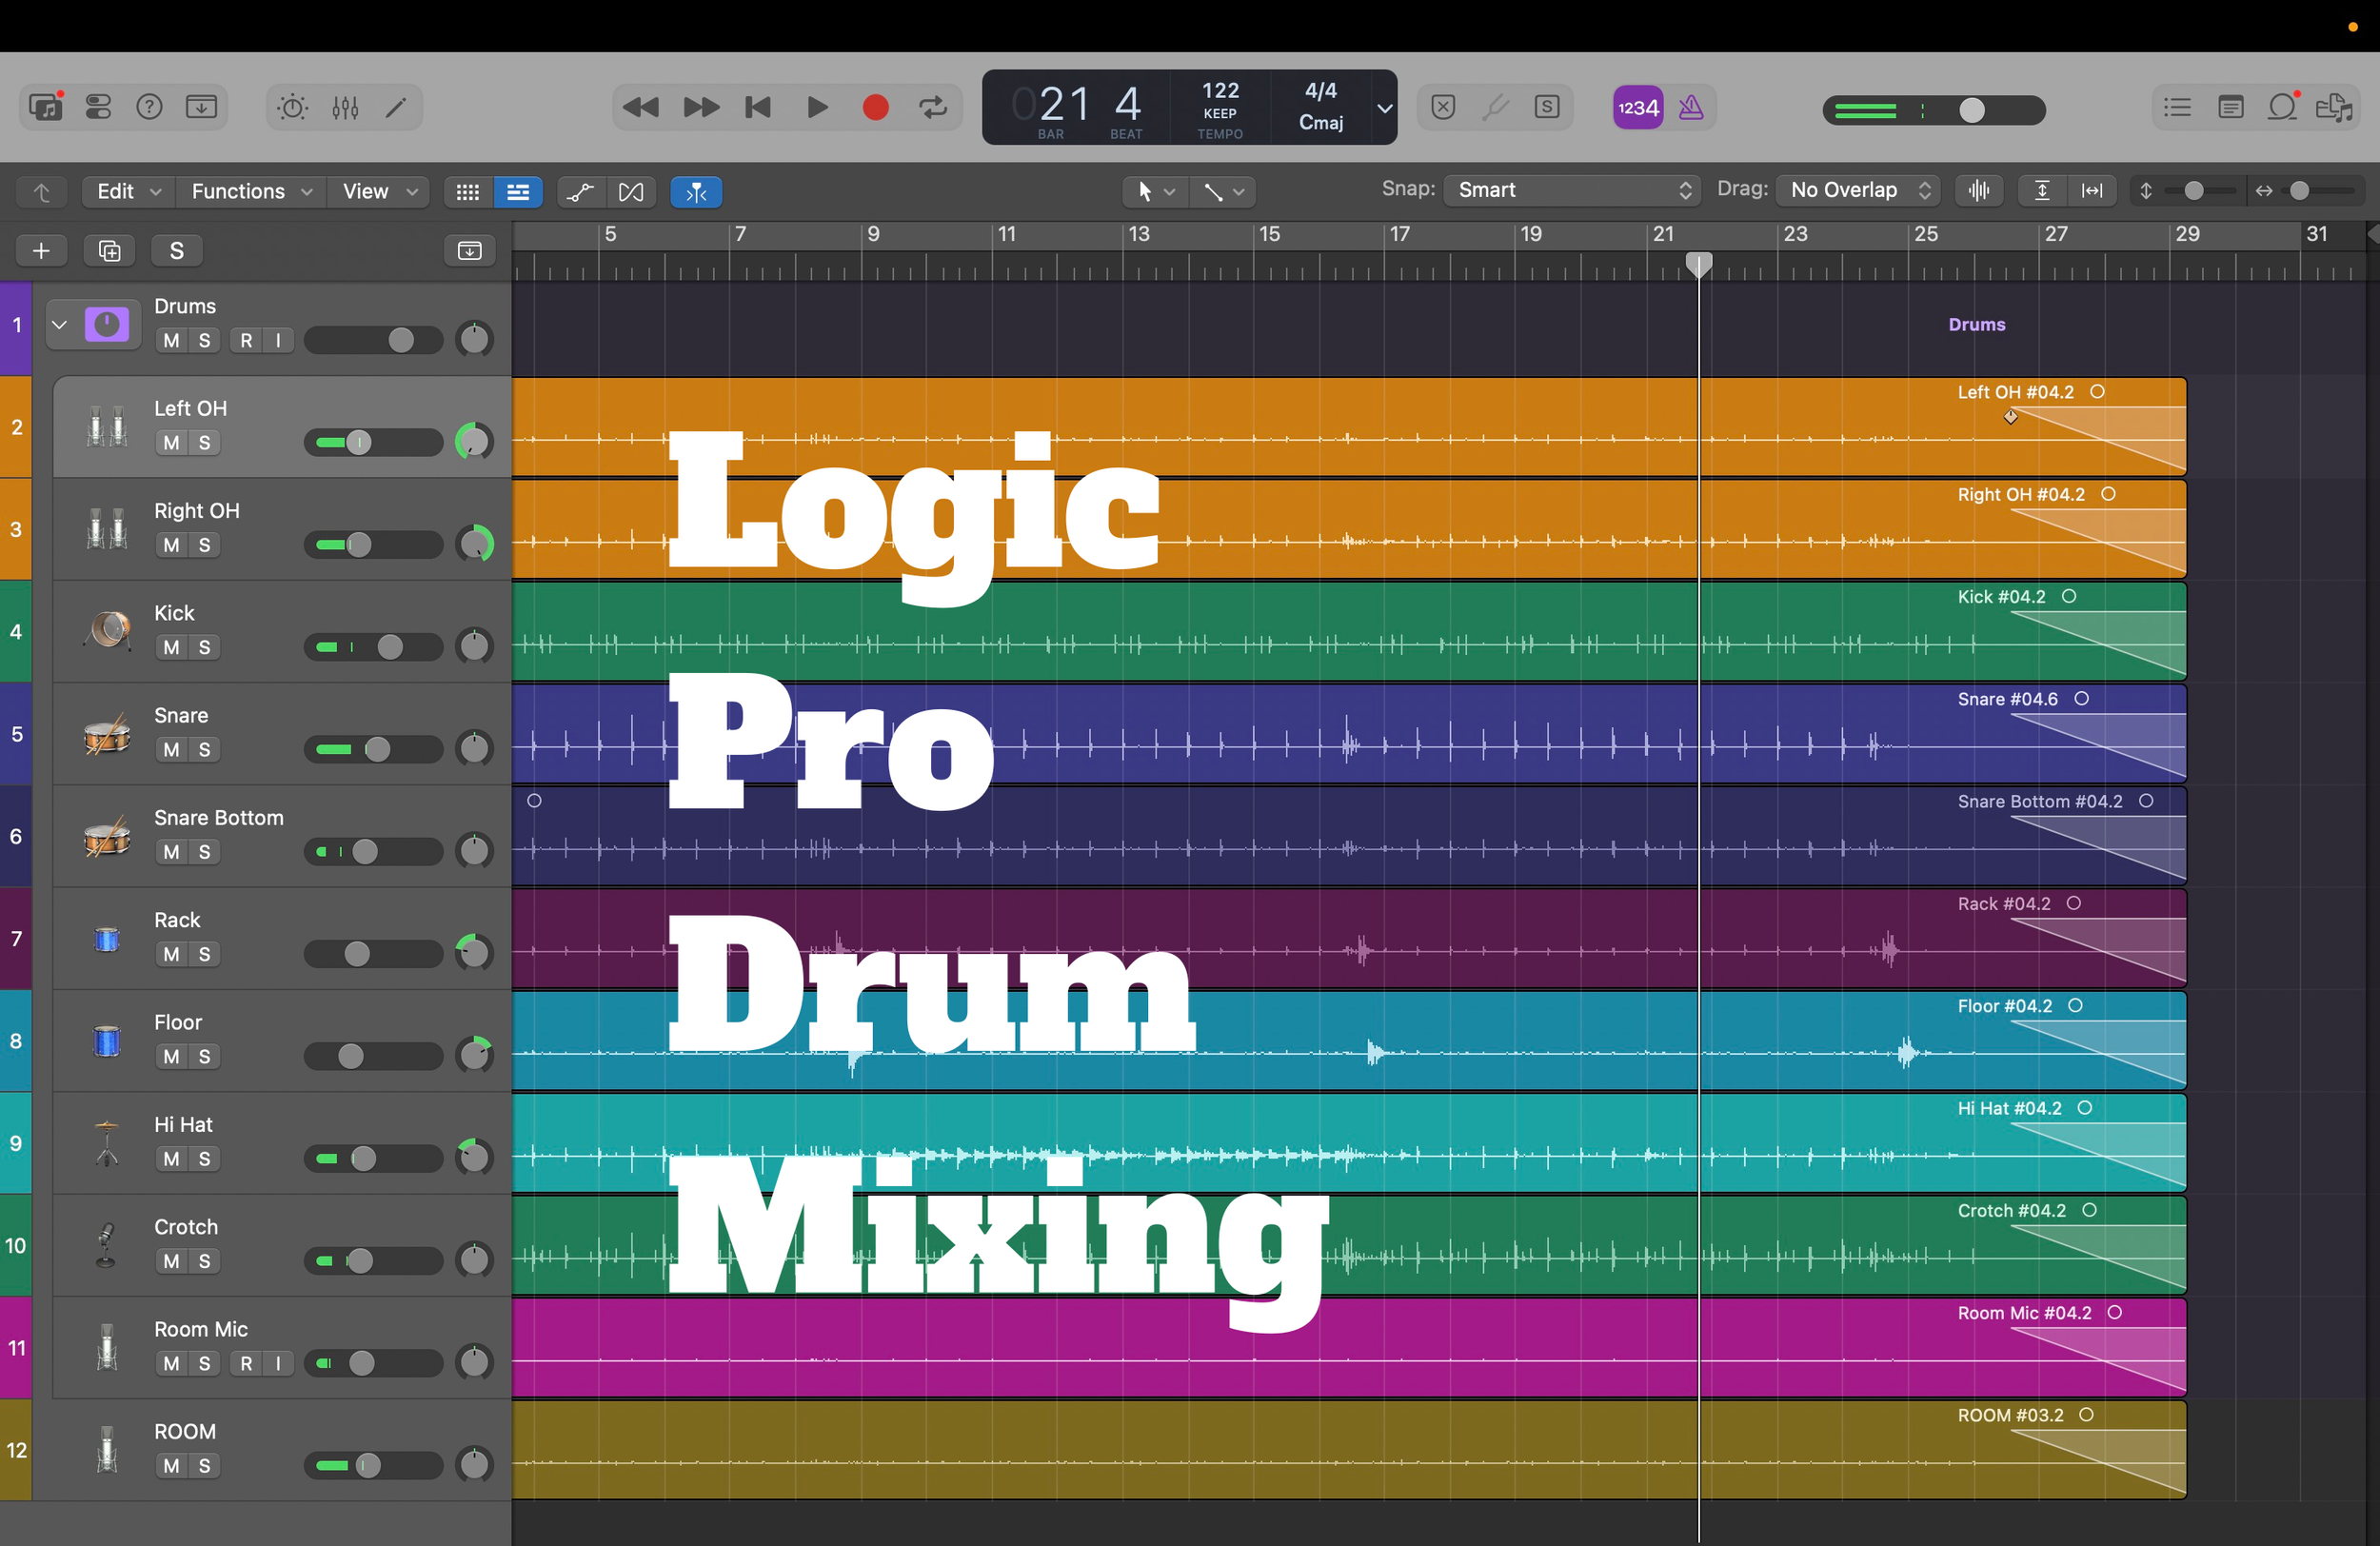The height and width of the screenshot is (1546, 2380).
Task: Open the Snap Smart dropdown
Action: pyautogui.click(x=1571, y=190)
